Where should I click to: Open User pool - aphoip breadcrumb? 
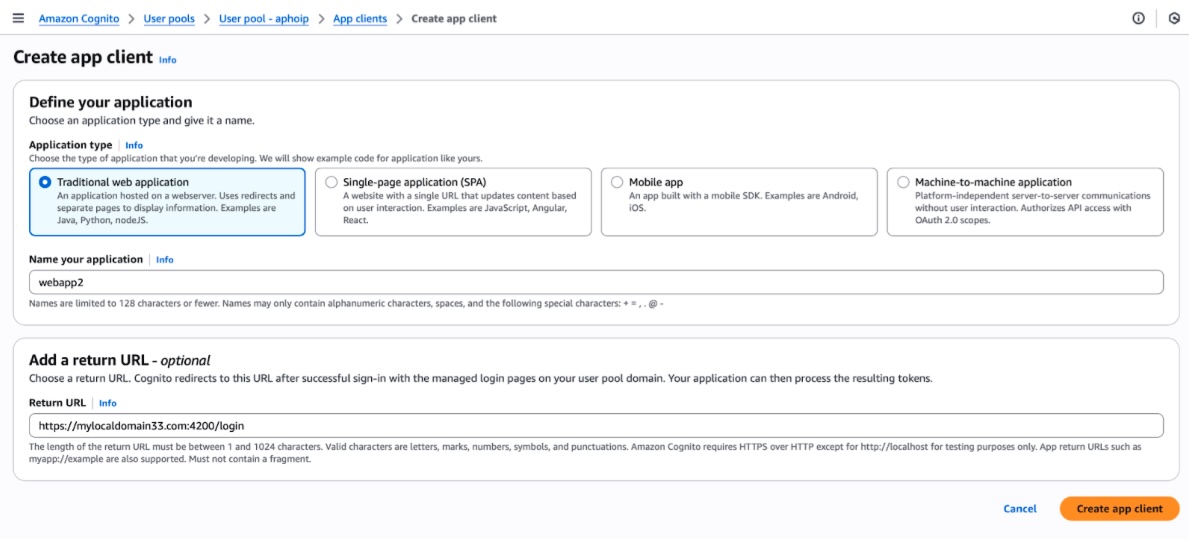click(264, 19)
